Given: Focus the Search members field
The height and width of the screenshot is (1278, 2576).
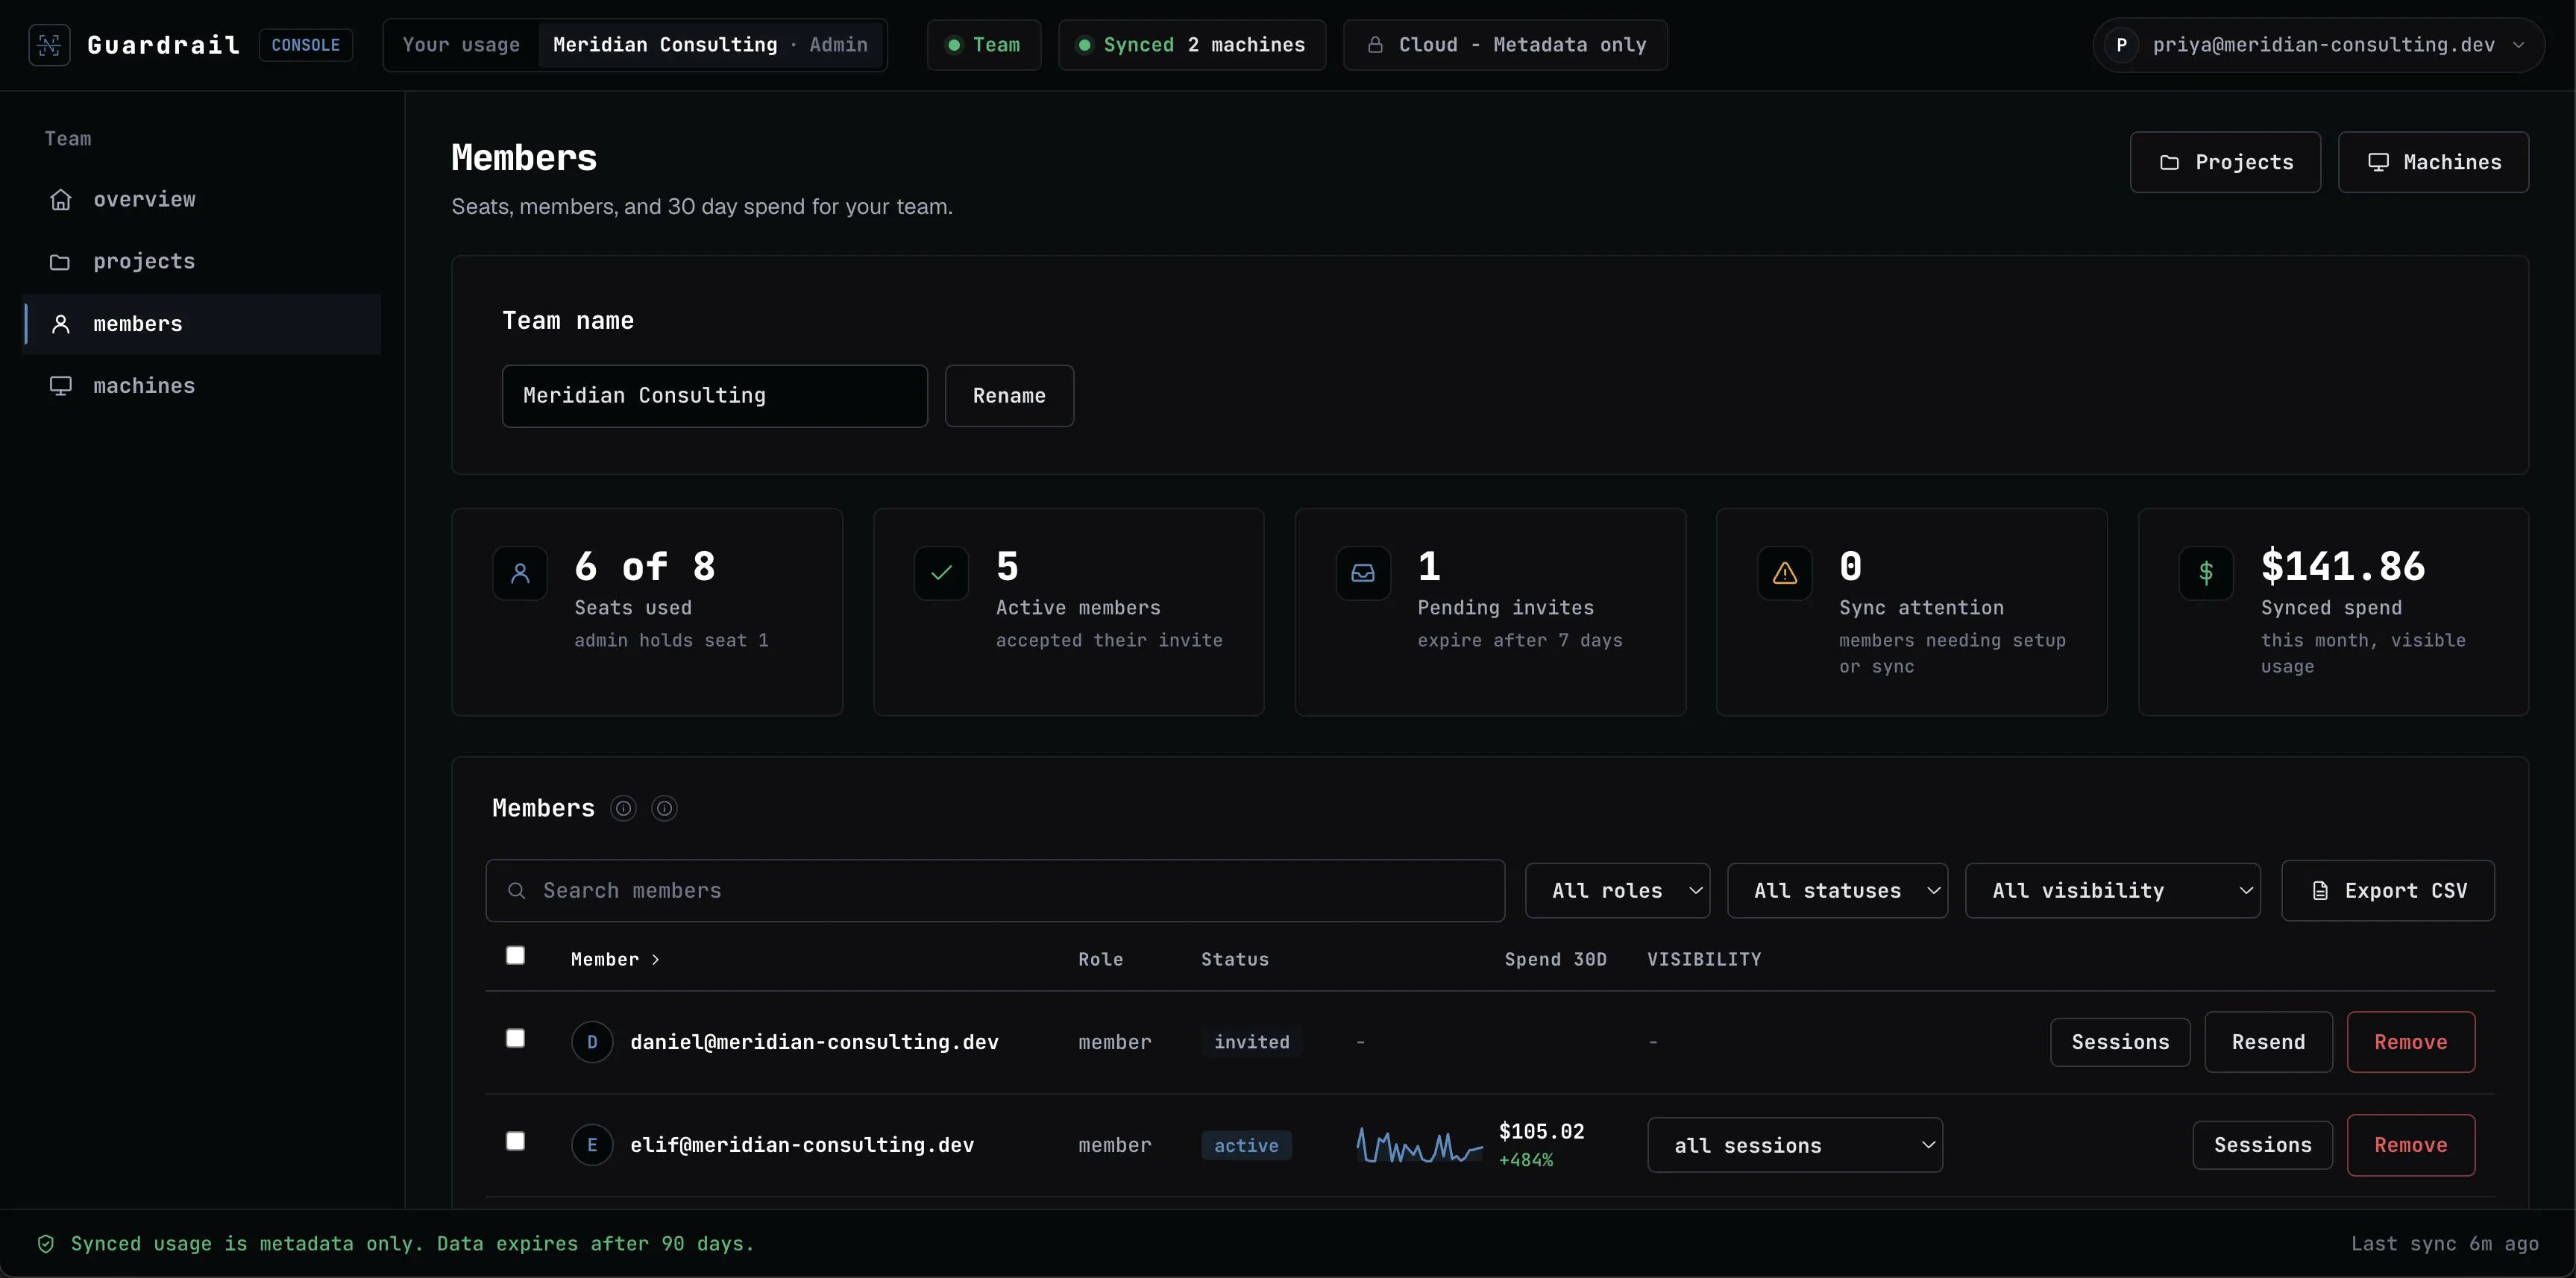Looking at the screenshot, I should click(995, 891).
